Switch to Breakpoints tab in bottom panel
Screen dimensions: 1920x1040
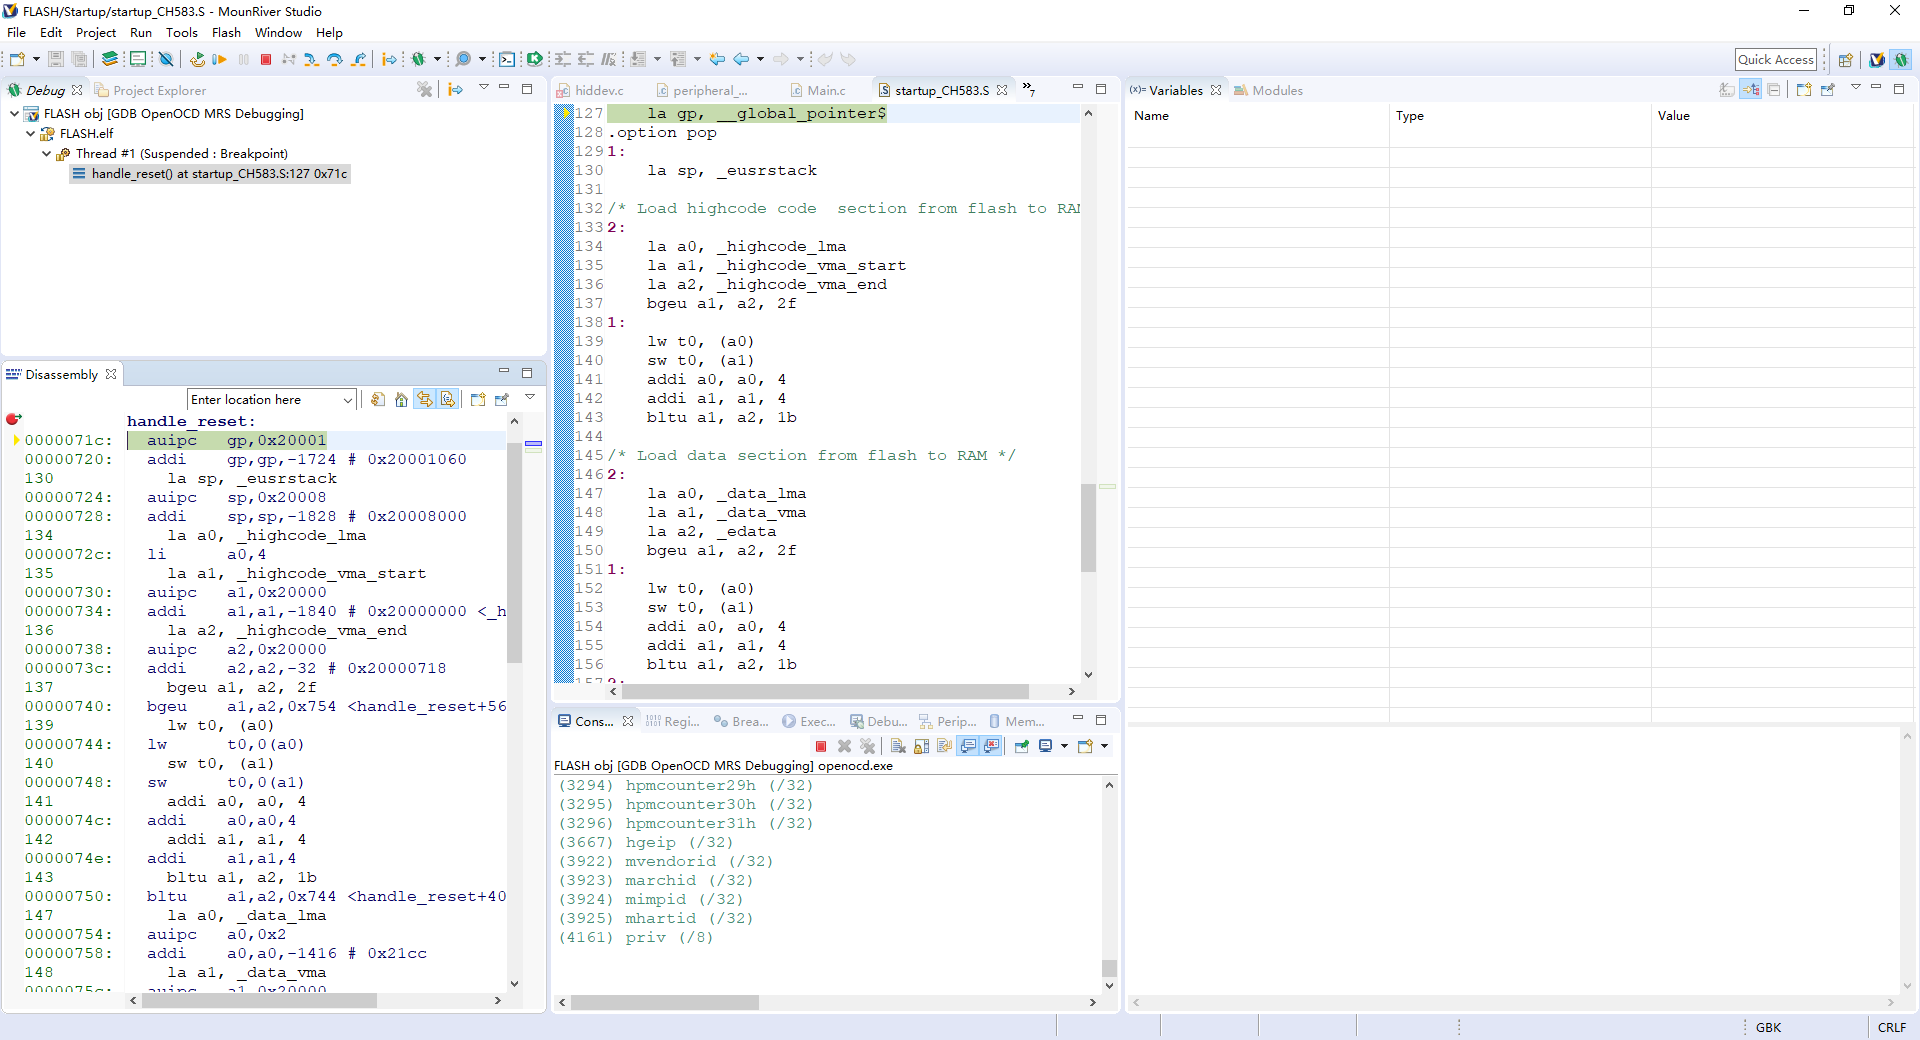(x=741, y=721)
